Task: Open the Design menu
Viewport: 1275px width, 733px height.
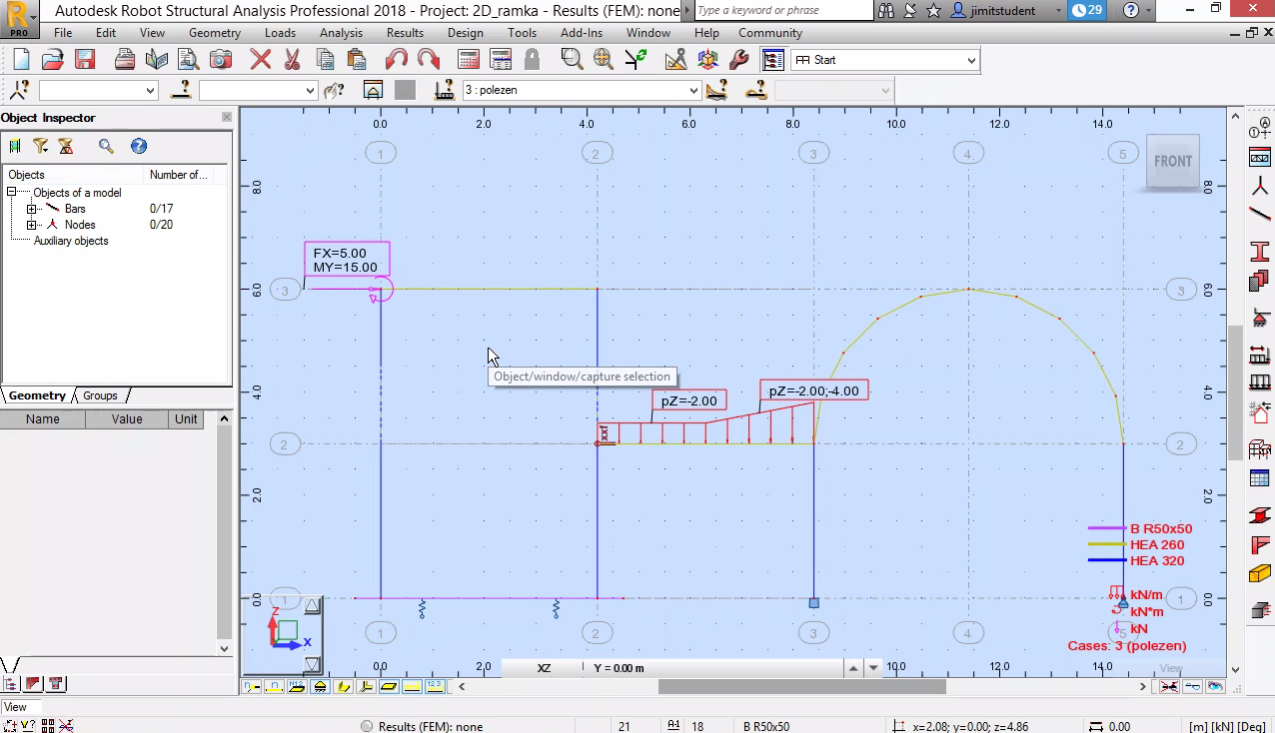Action: (465, 33)
